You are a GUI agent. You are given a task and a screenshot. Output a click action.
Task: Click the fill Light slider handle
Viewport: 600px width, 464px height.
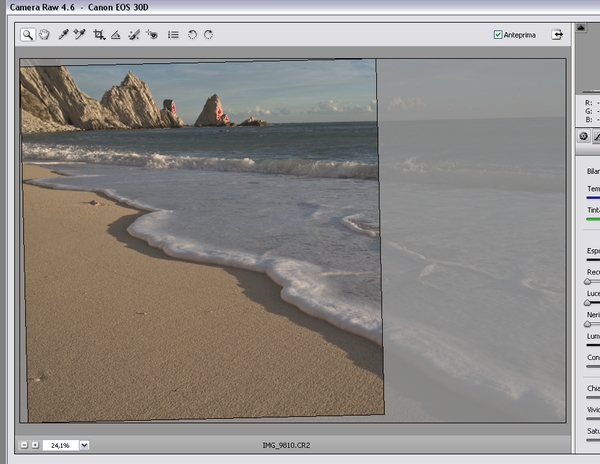[x=587, y=303]
